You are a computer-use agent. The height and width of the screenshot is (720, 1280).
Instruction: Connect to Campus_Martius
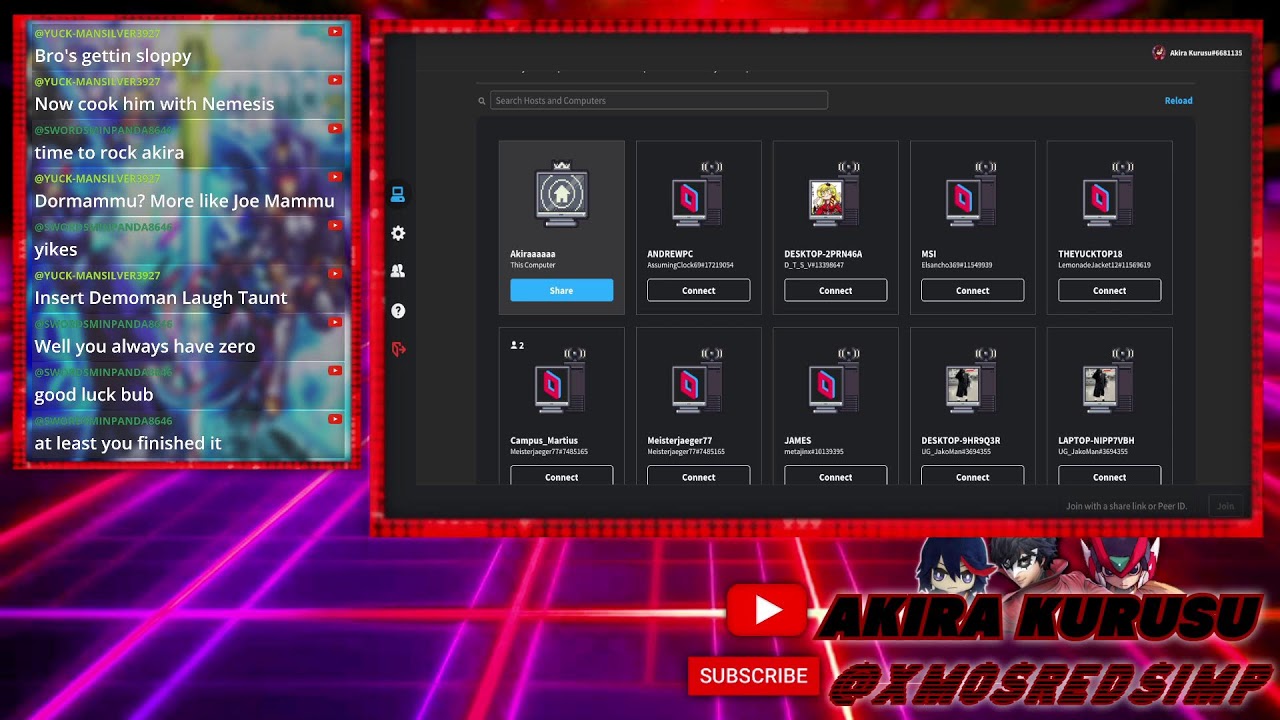click(562, 476)
